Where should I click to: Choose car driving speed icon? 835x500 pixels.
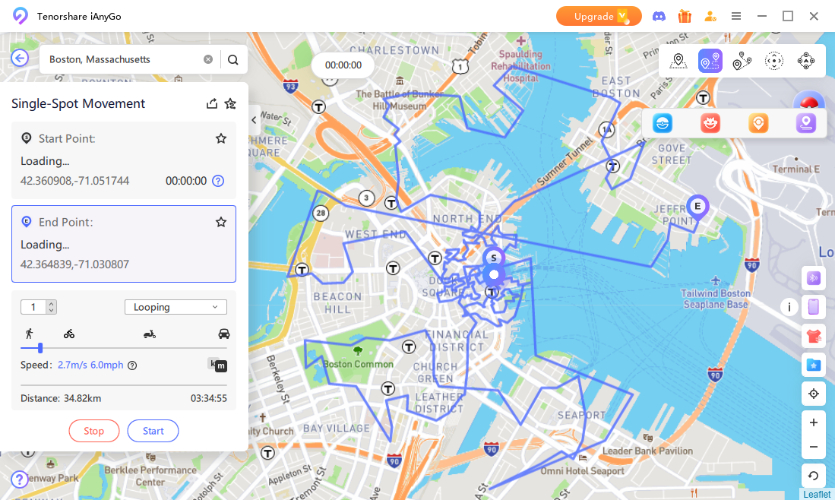click(x=224, y=334)
